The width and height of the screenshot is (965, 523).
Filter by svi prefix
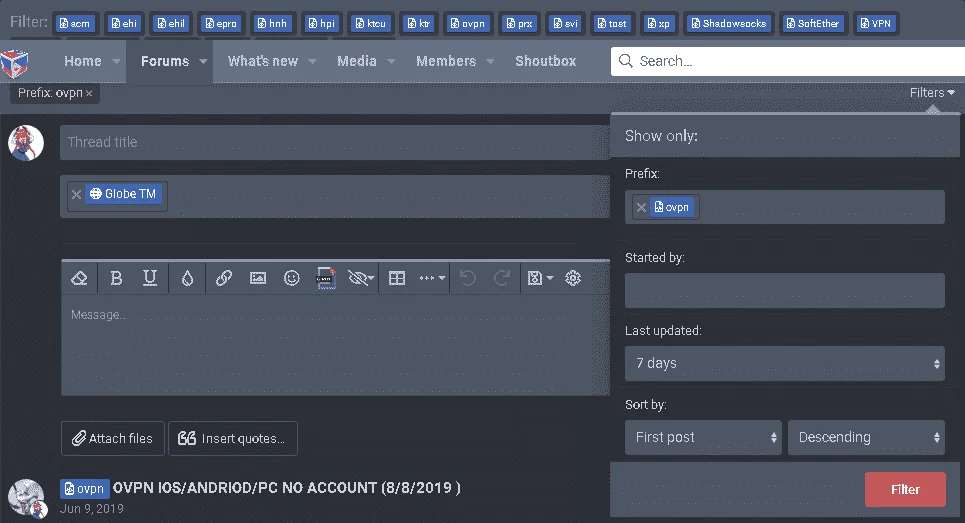pyautogui.click(x=566, y=23)
